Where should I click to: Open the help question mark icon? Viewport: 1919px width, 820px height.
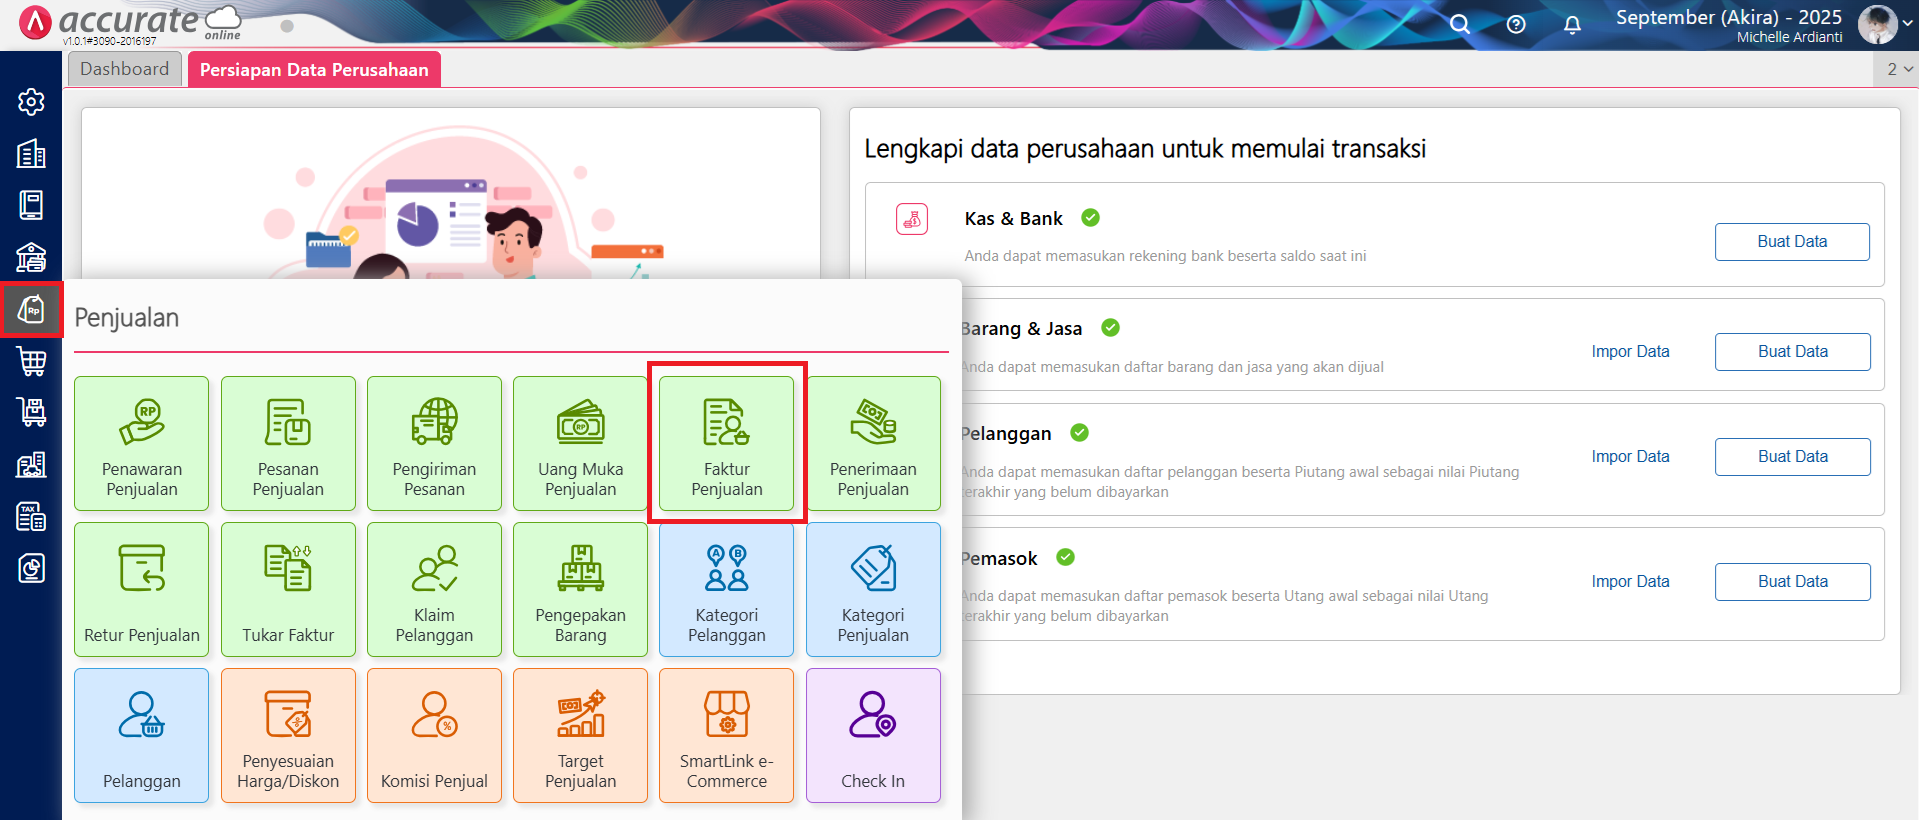(1516, 24)
